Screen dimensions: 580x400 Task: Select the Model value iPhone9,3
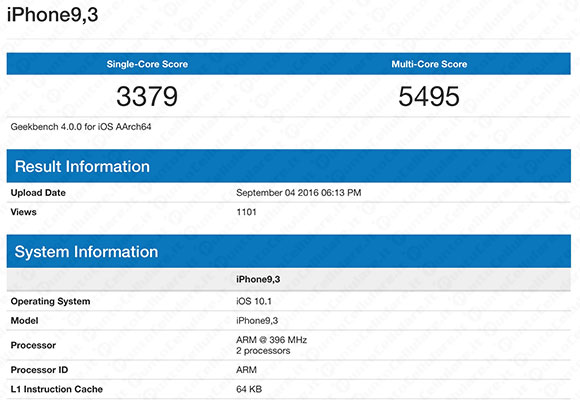257,321
